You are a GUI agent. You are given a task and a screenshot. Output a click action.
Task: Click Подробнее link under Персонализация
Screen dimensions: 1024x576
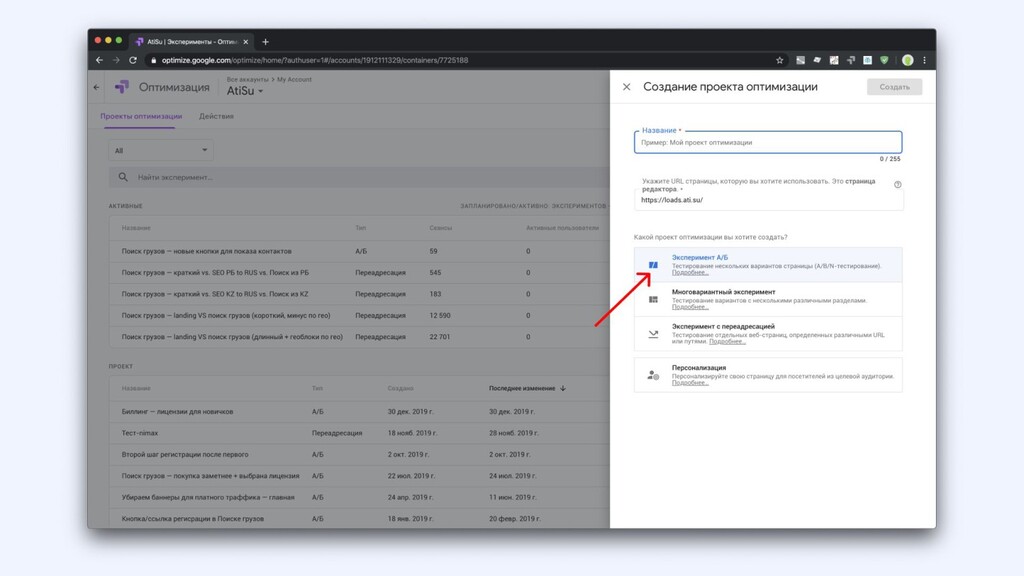point(690,383)
